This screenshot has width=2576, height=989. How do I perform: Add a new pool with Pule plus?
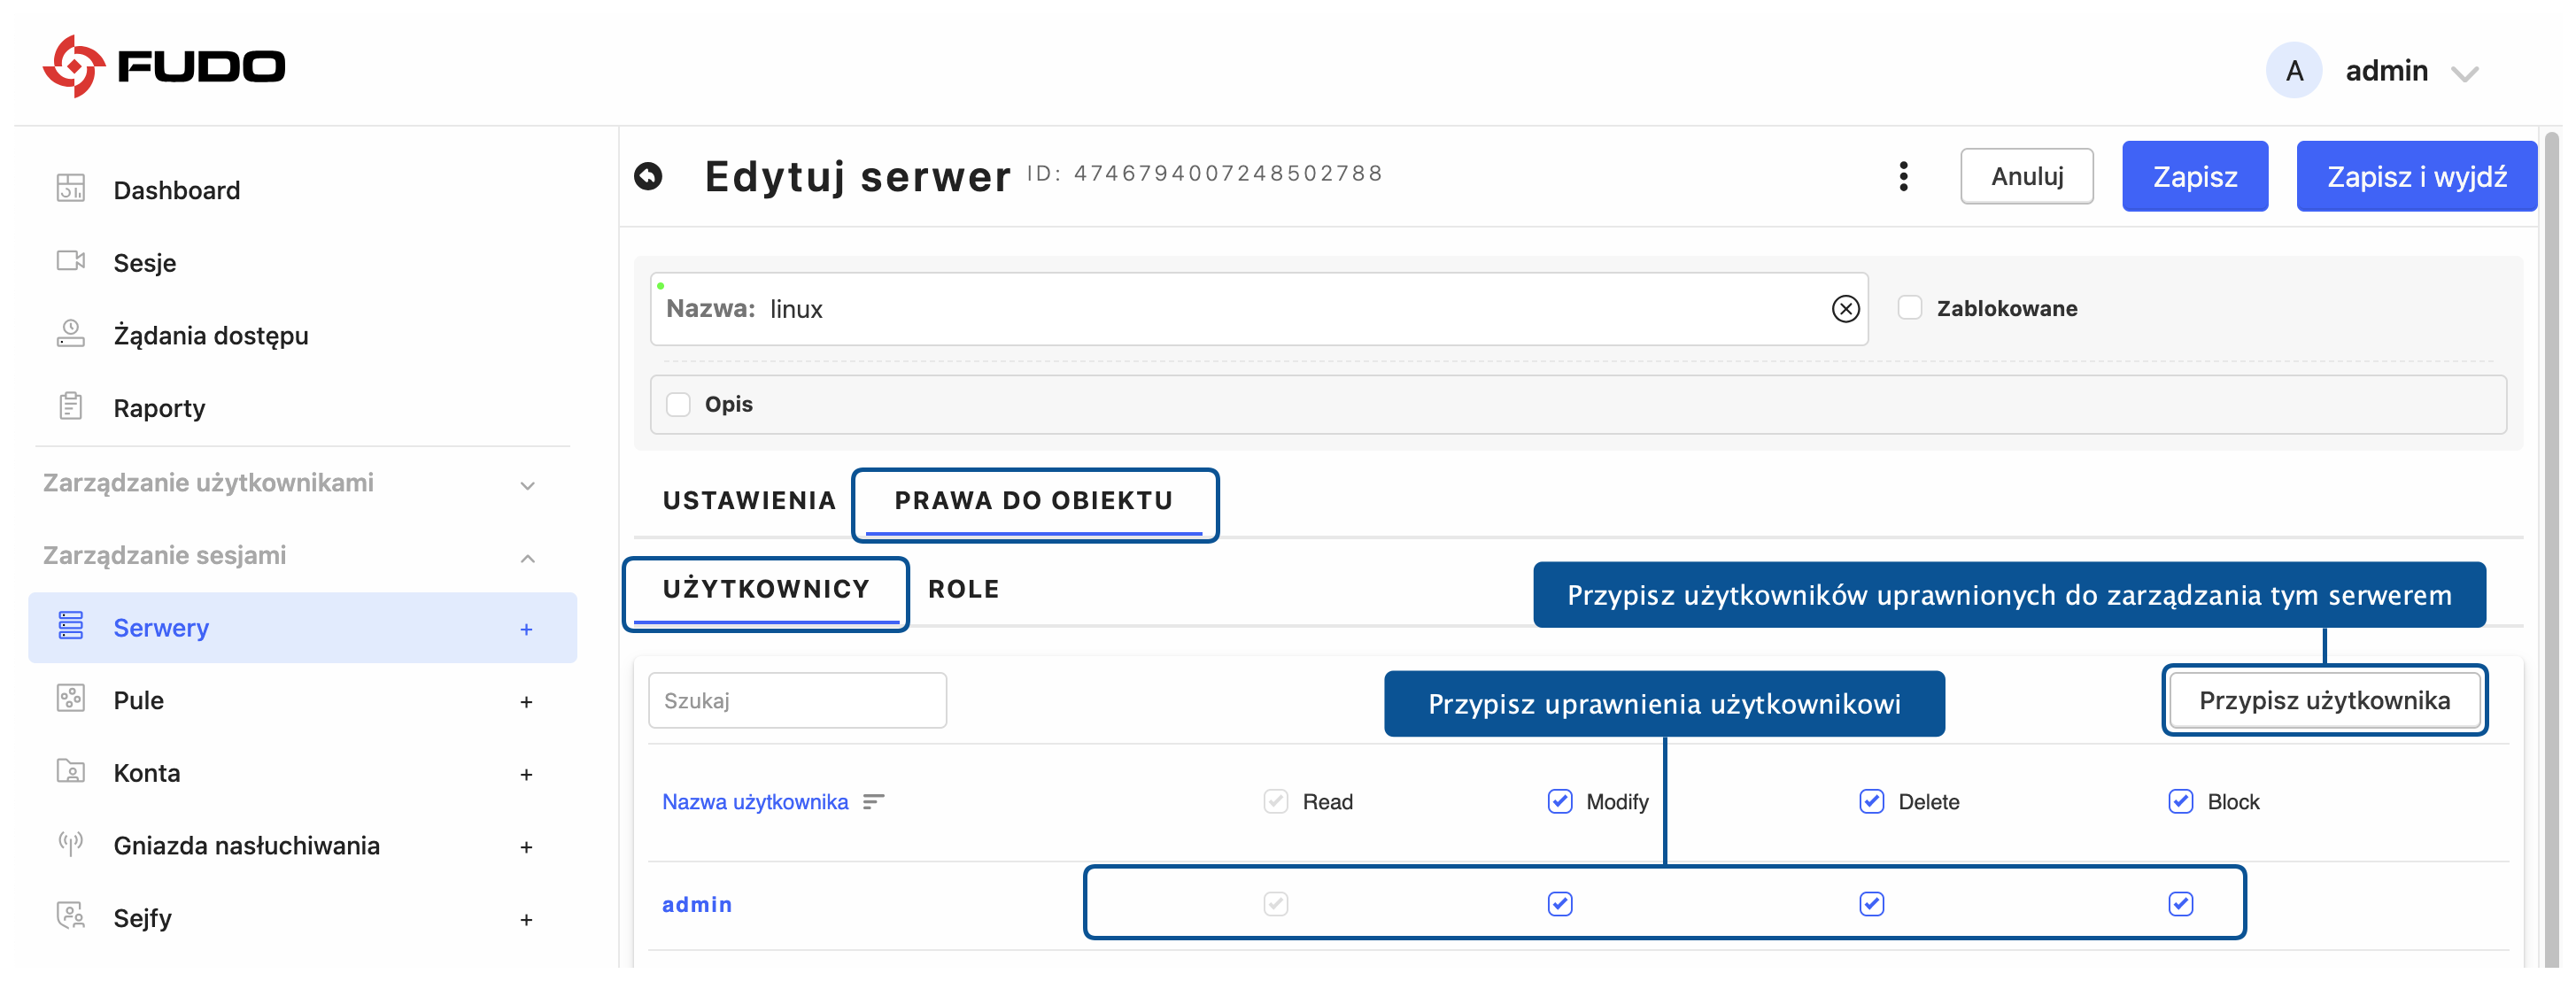coord(526,702)
